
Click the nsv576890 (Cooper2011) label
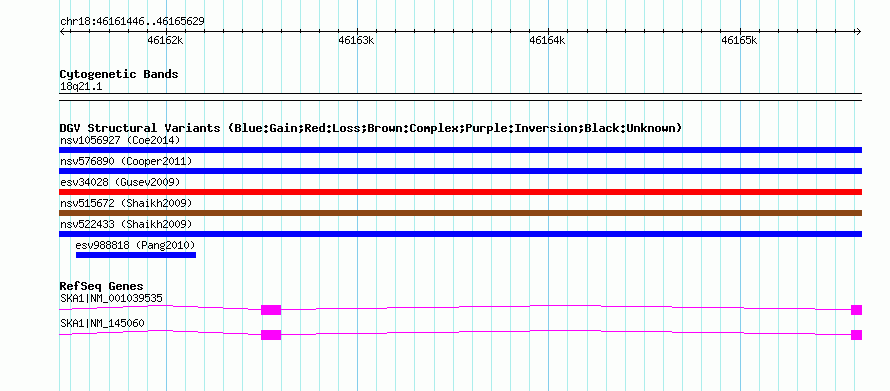(126, 161)
